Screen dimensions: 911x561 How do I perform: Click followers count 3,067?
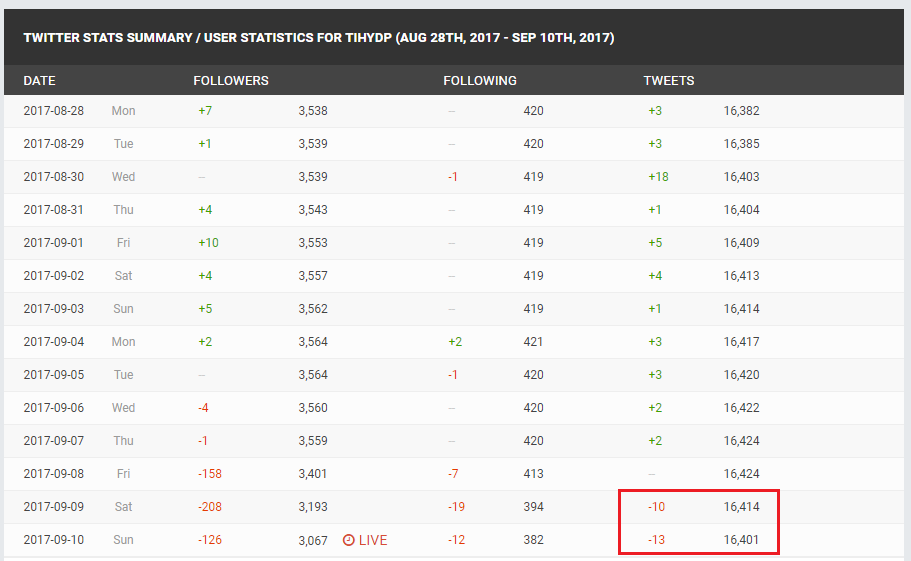[x=313, y=541]
